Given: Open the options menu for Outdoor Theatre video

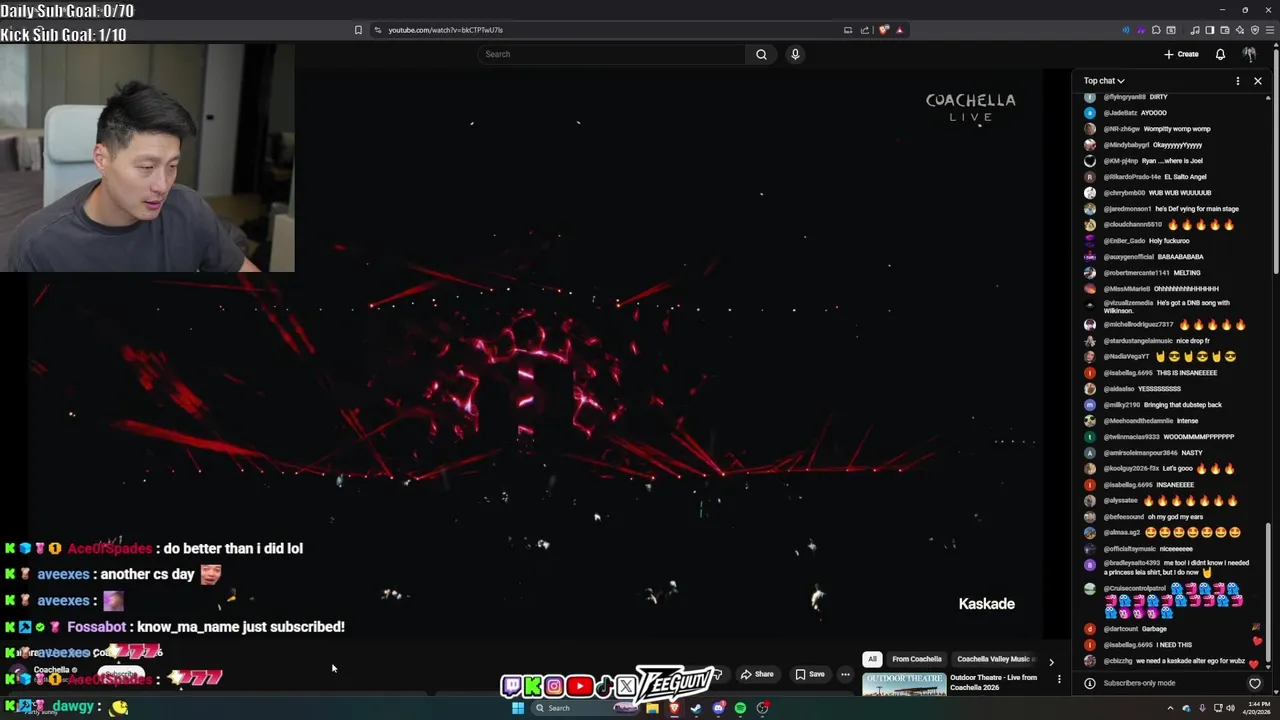Looking at the screenshot, I should (x=1059, y=679).
